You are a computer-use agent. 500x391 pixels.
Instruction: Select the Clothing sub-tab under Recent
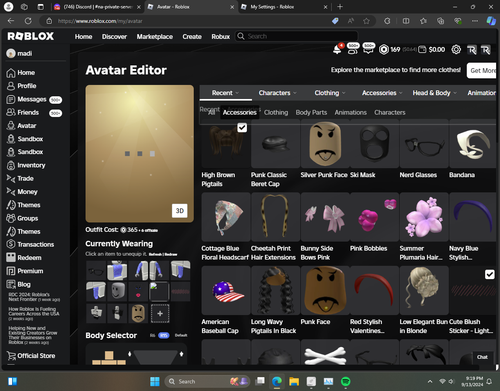tap(276, 113)
